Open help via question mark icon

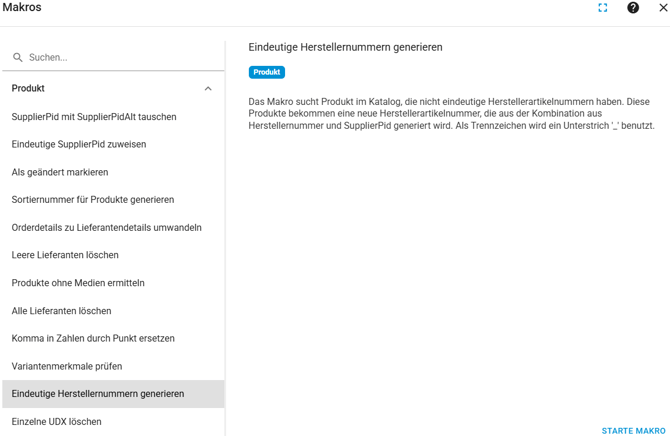633,8
